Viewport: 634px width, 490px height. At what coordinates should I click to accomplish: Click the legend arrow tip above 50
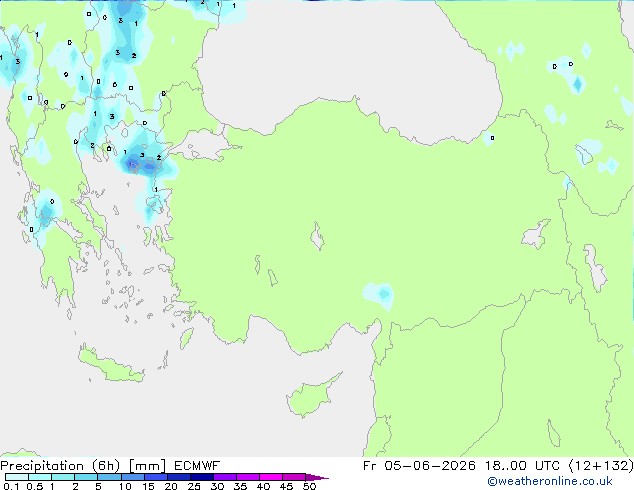tap(317, 477)
